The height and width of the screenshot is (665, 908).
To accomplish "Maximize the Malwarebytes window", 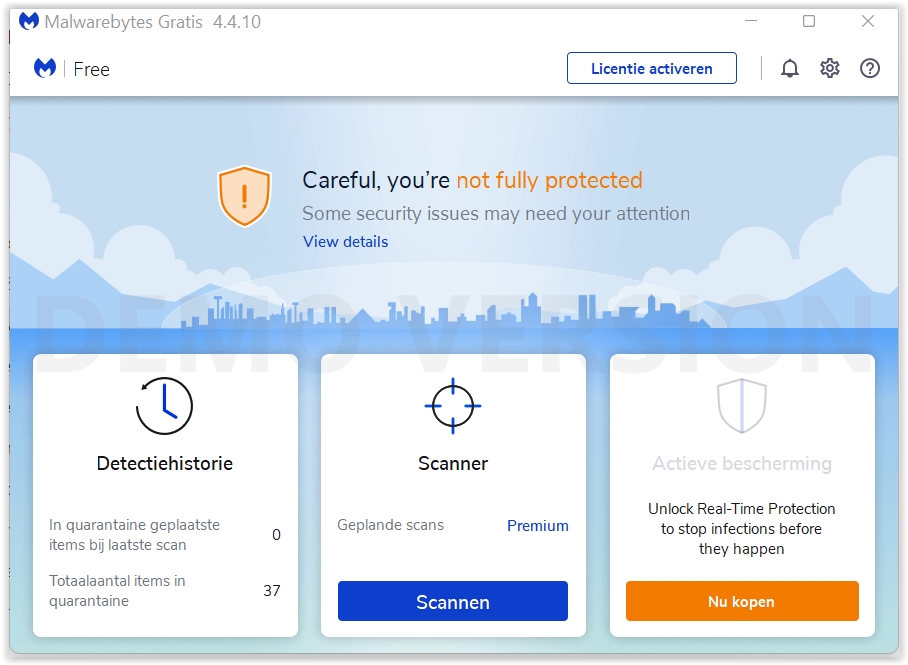I will [809, 22].
